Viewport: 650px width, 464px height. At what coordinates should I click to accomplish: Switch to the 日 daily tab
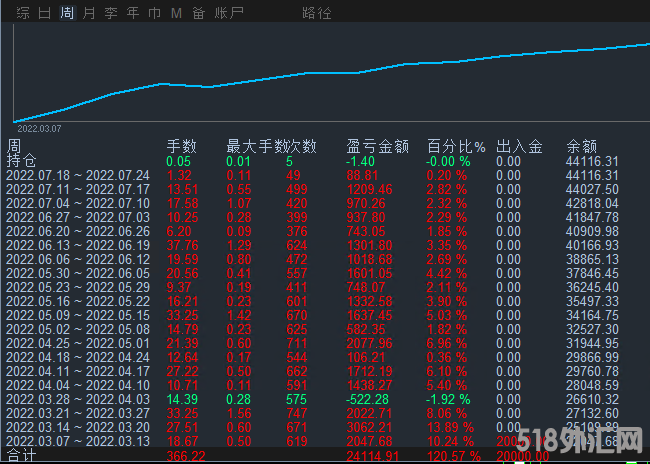click(45, 13)
